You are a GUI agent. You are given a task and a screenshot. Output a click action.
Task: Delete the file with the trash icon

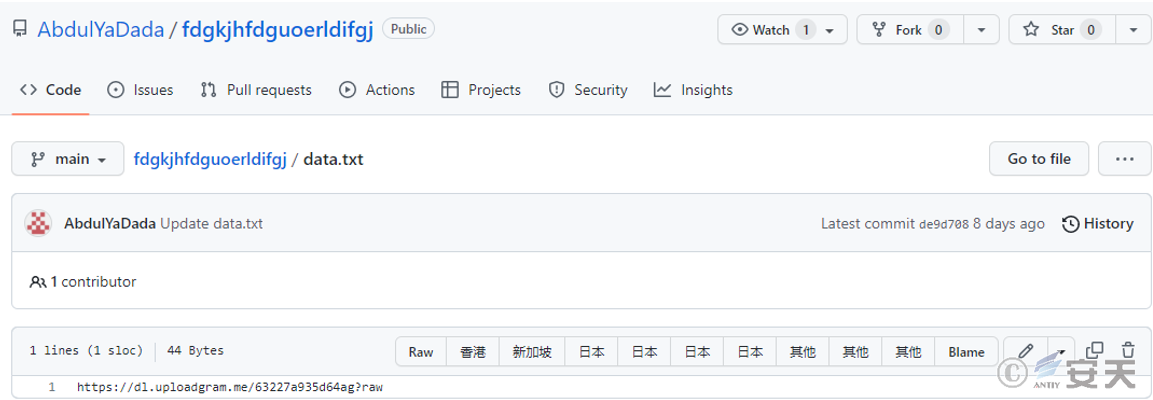point(1128,351)
